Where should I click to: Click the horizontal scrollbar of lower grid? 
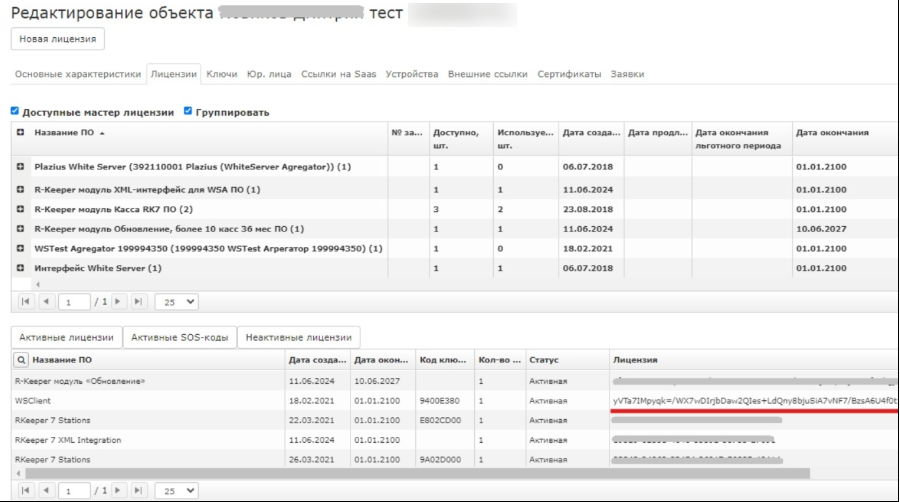[x=417, y=473]
